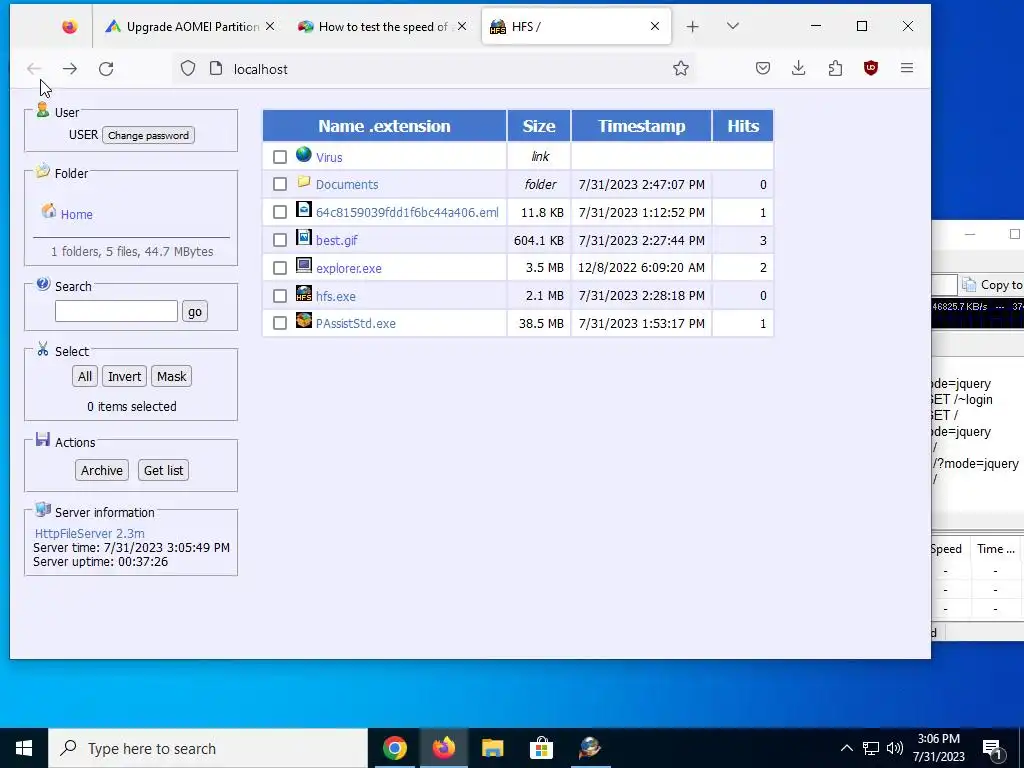Screen dimensions: 1024x768
Task: Open the extensions puzzle icon
Action: (x=835, y=68)
